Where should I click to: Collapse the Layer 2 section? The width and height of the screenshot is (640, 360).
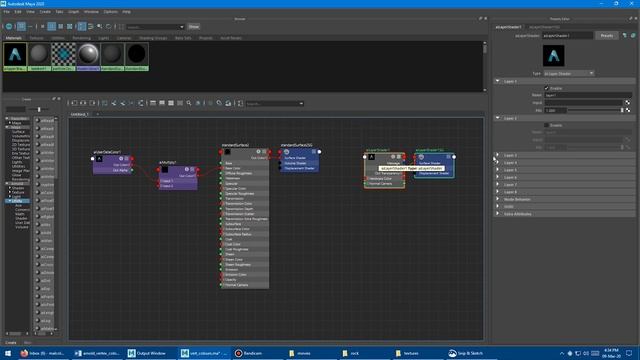(498, 118)
